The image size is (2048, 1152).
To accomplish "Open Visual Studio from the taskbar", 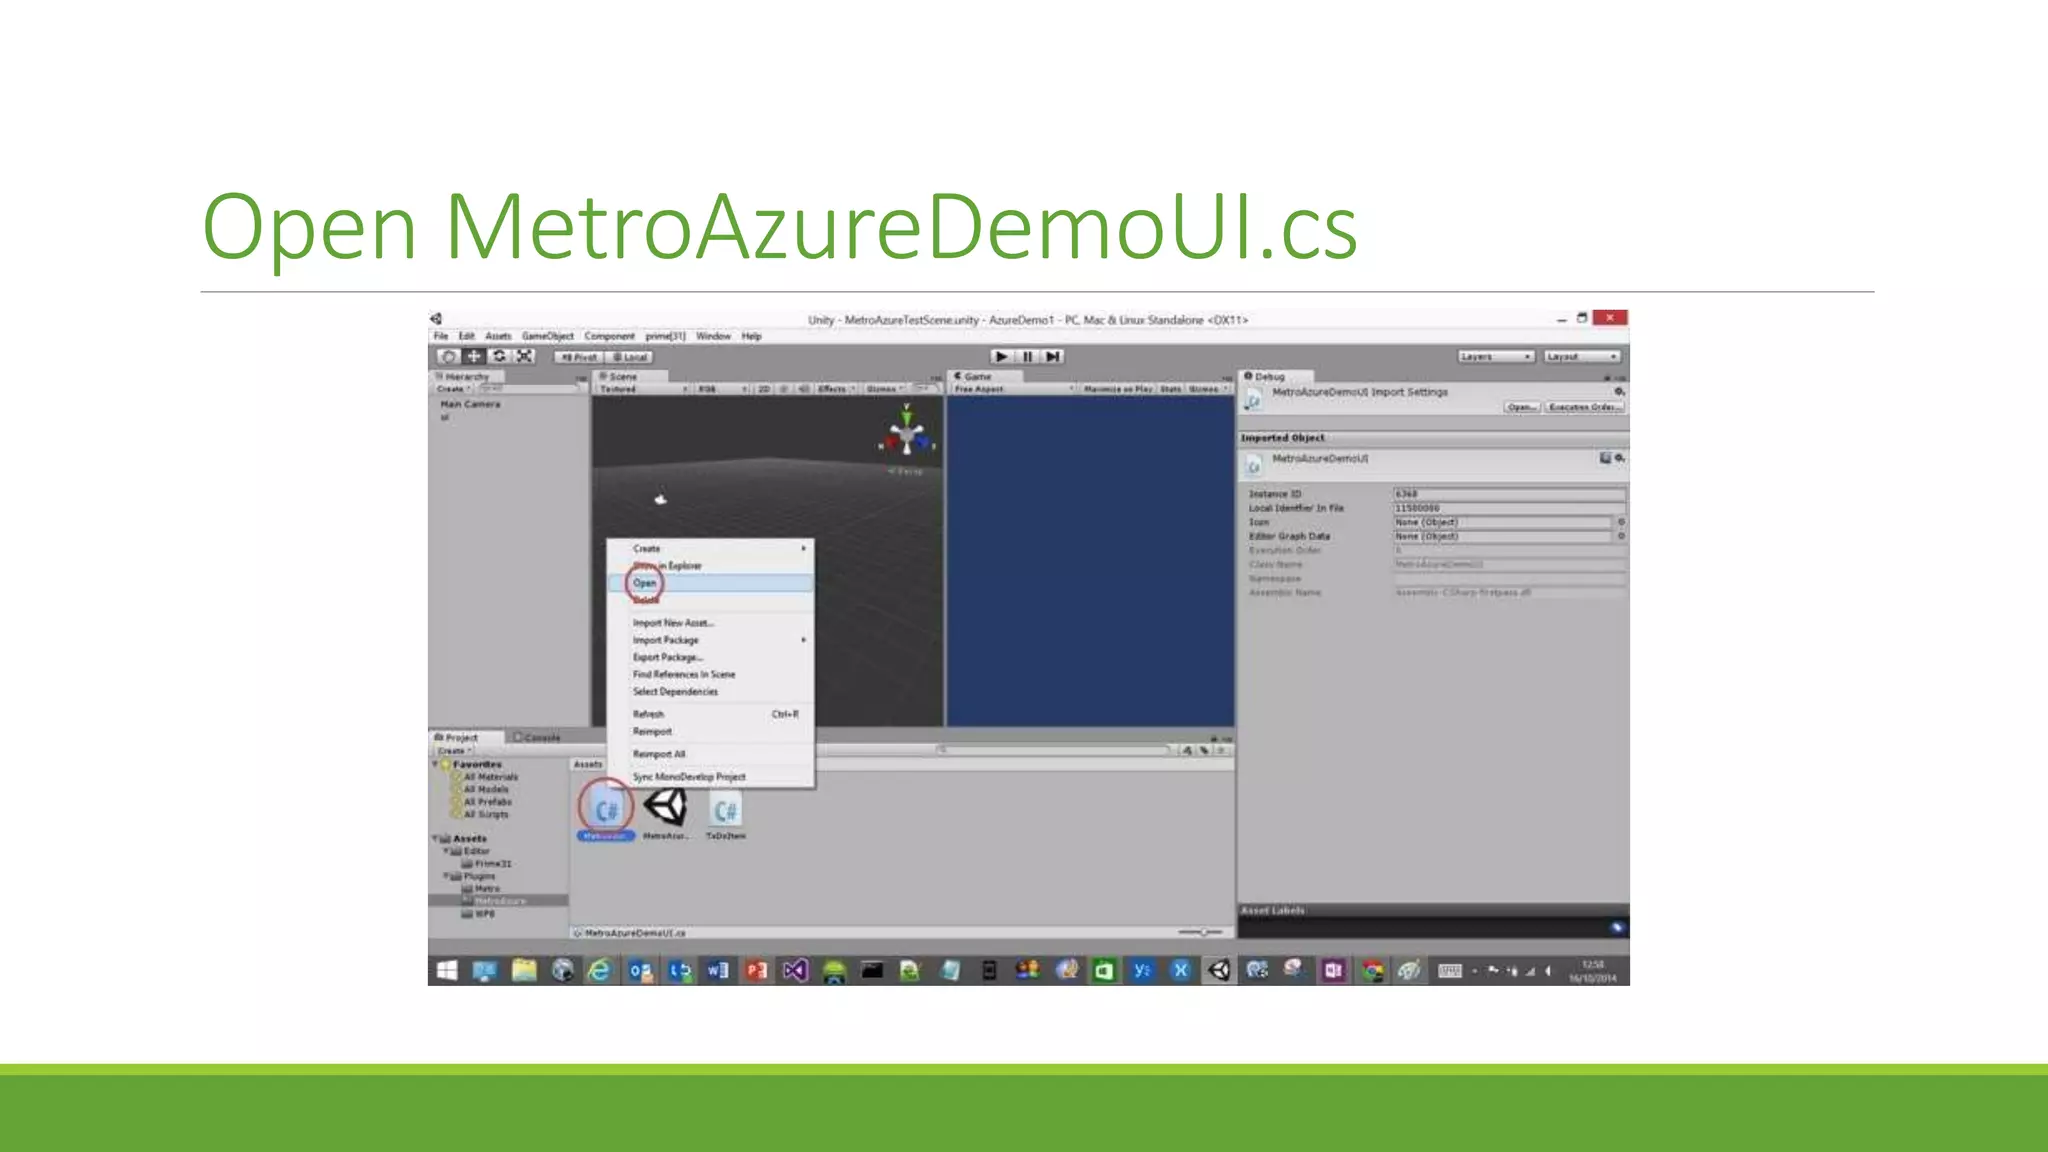I will point(795,970).
